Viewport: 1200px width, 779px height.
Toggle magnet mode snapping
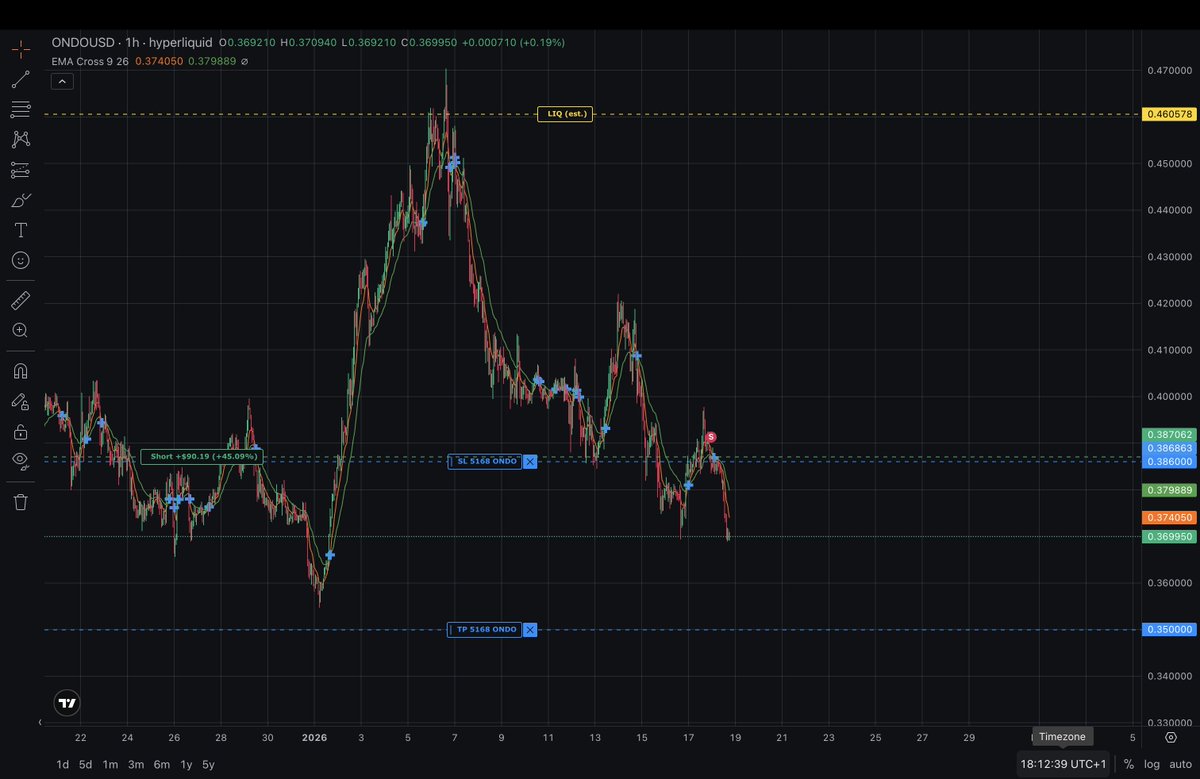(20, 371)
